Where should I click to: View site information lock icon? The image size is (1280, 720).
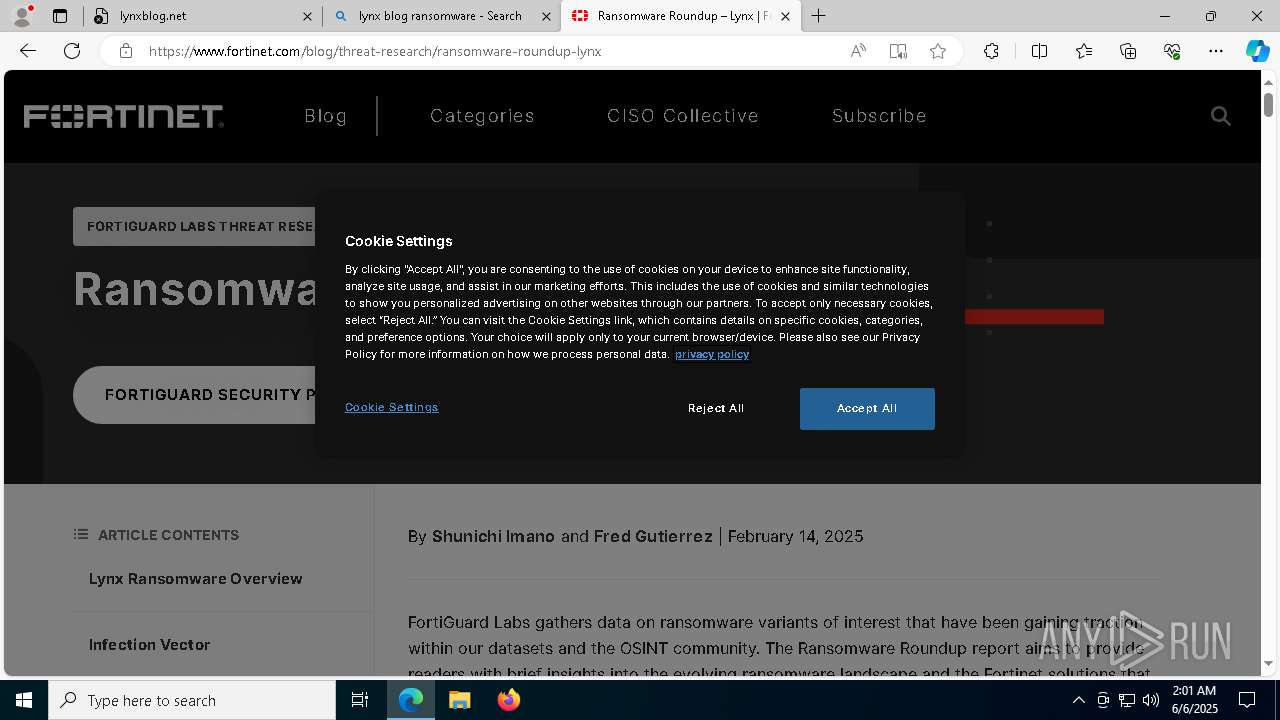pyautogui.click(x=125, y=51)
